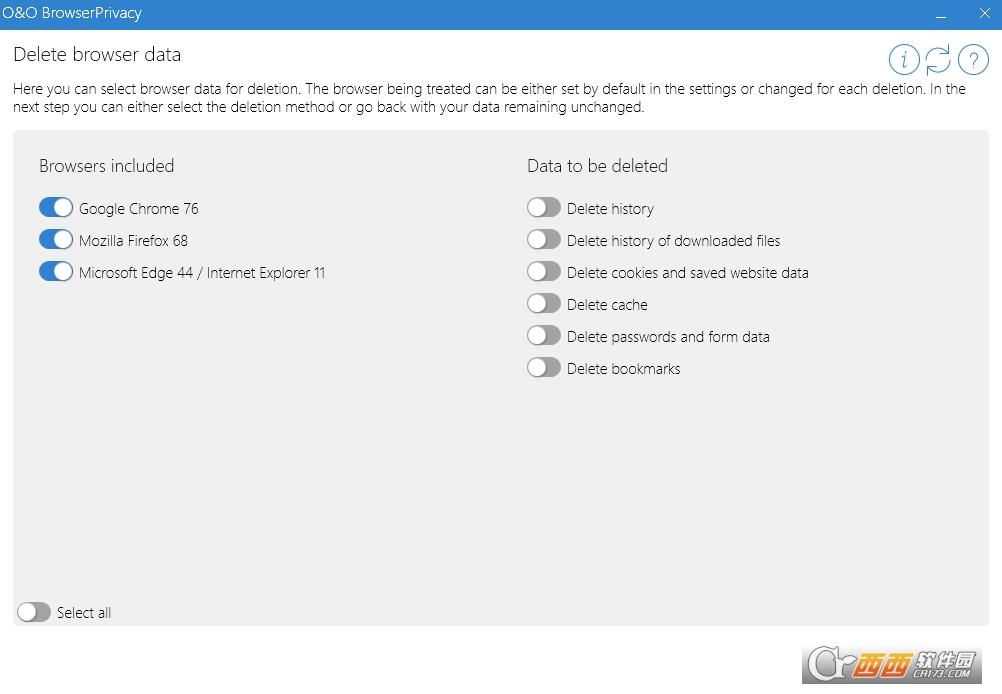Click the Delete cache label text
Viewport: 1002px width, 694px height.
[607, 305]
